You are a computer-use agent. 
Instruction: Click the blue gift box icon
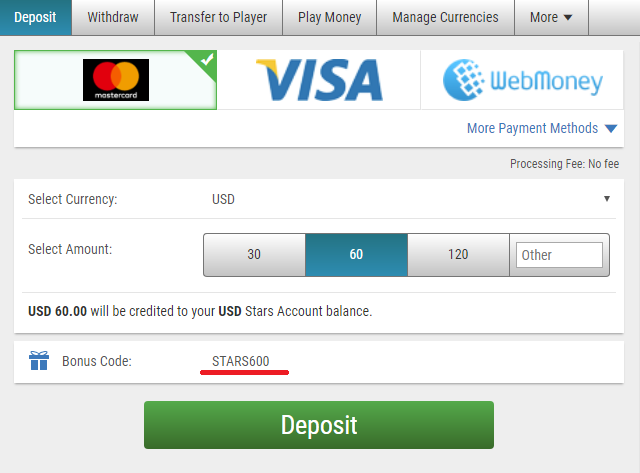tap(39, 361)
